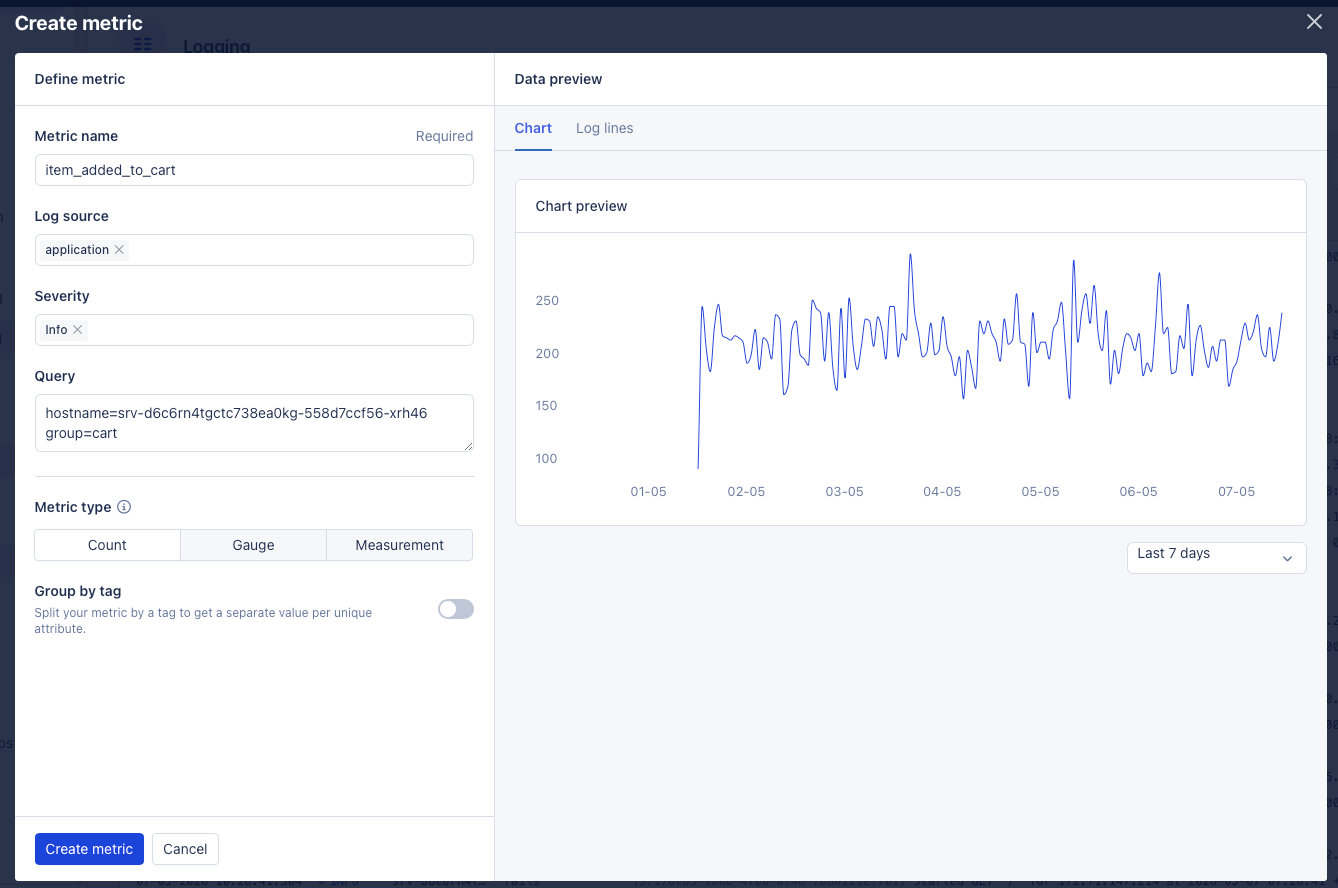Click the Create metric button

coord(89,849)
